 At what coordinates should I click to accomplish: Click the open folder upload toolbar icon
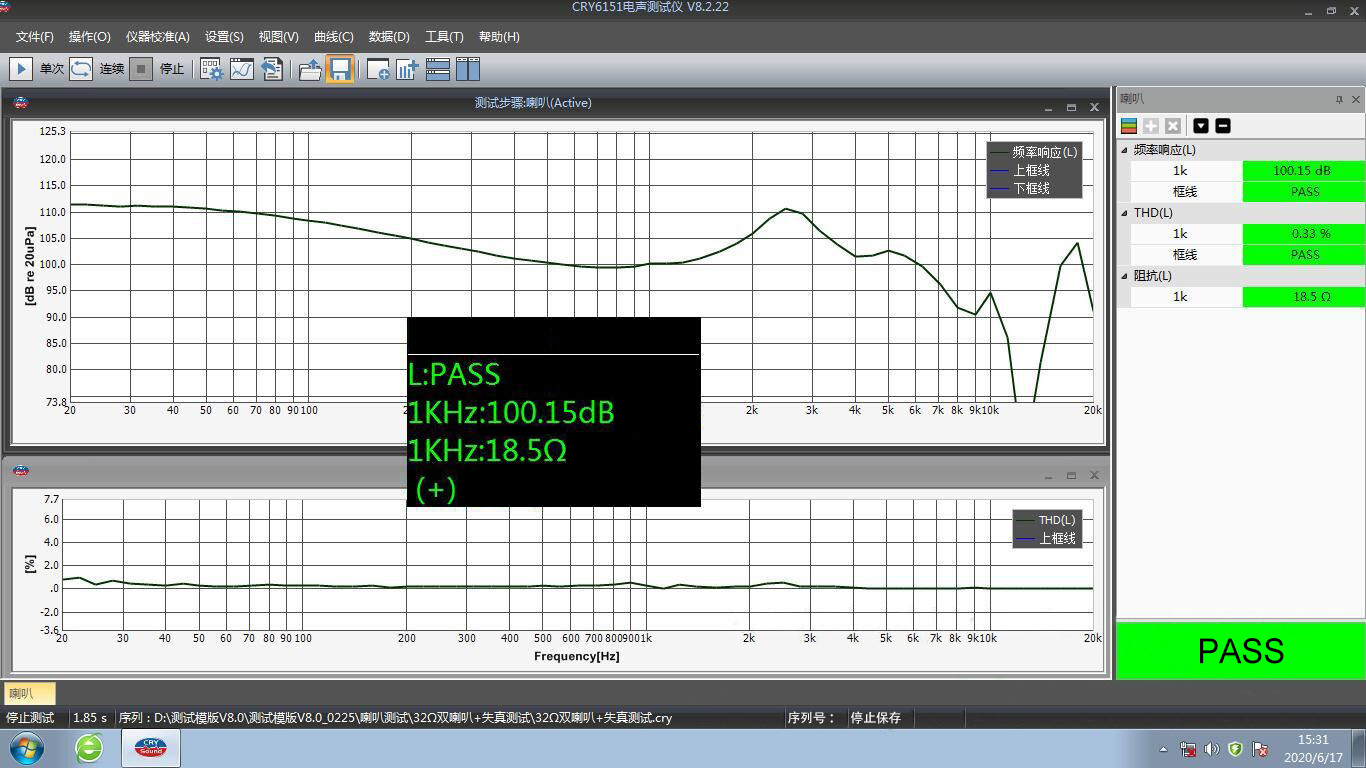pyautogui.click(x=310, y=69)
